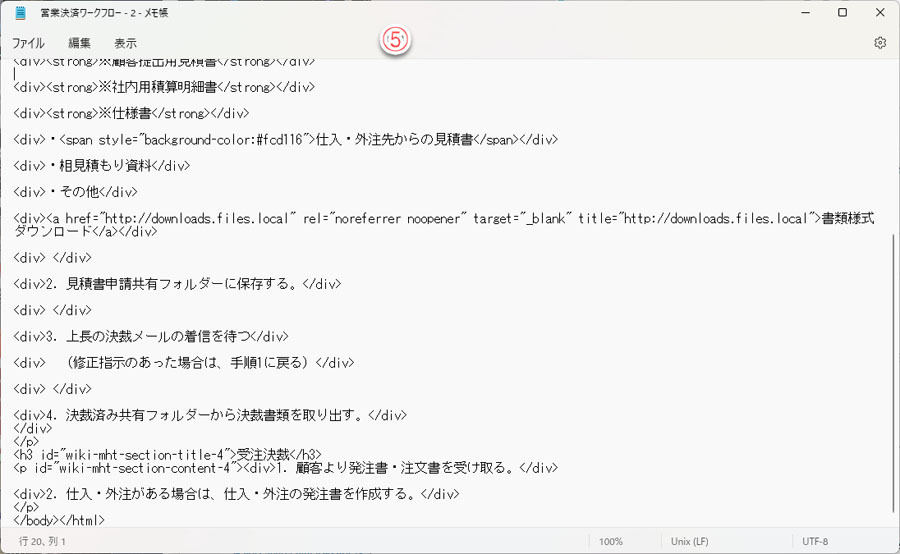
Task: Click the closing </body></html> line
Action: click(x=59, y=521)
